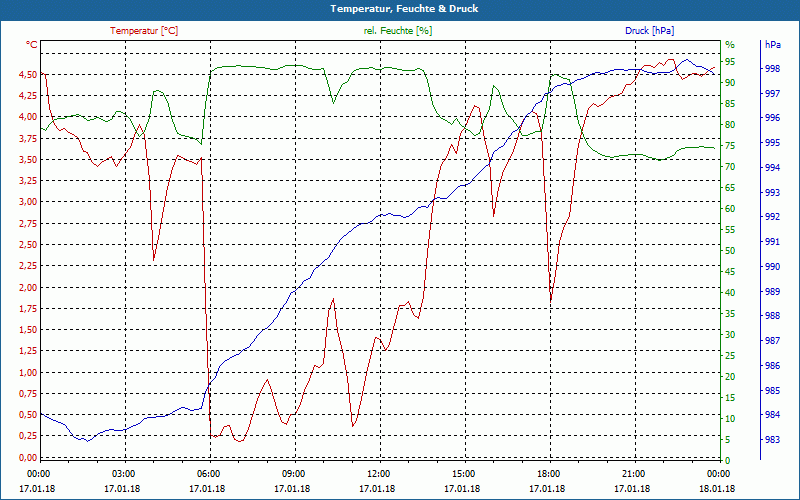Click the '0,00' temperature axis value
Image resolution: width=800 pixels, height=500 pixels.
pos(28,458)
